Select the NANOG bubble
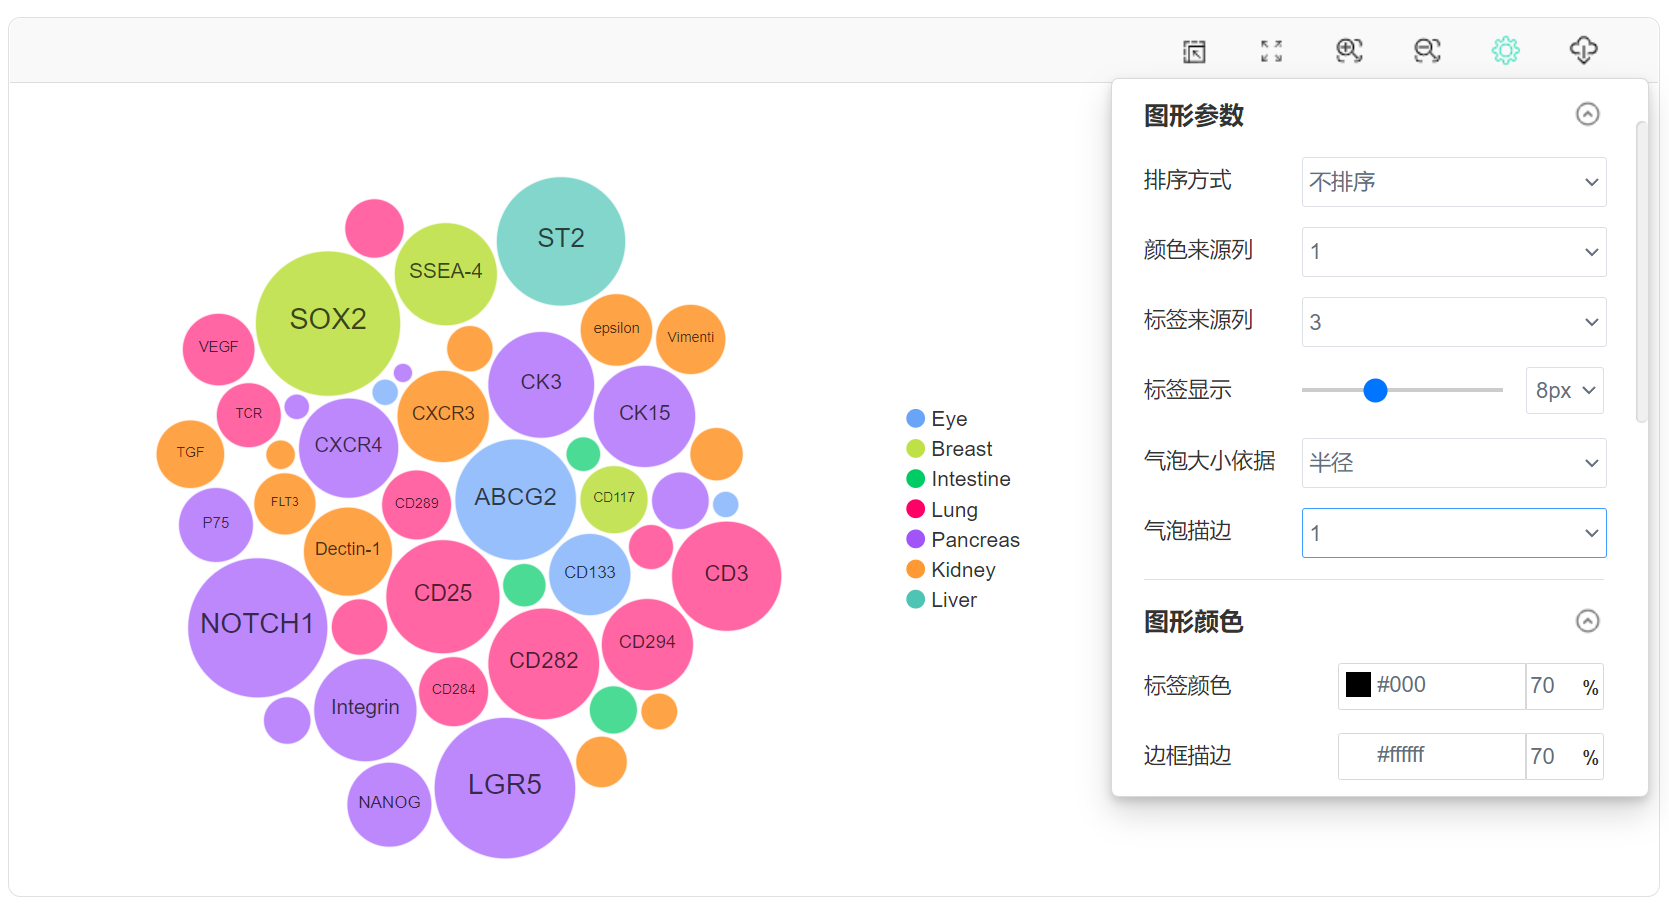The height and width of the screenshot is (910, 1669). coord(389,804)
